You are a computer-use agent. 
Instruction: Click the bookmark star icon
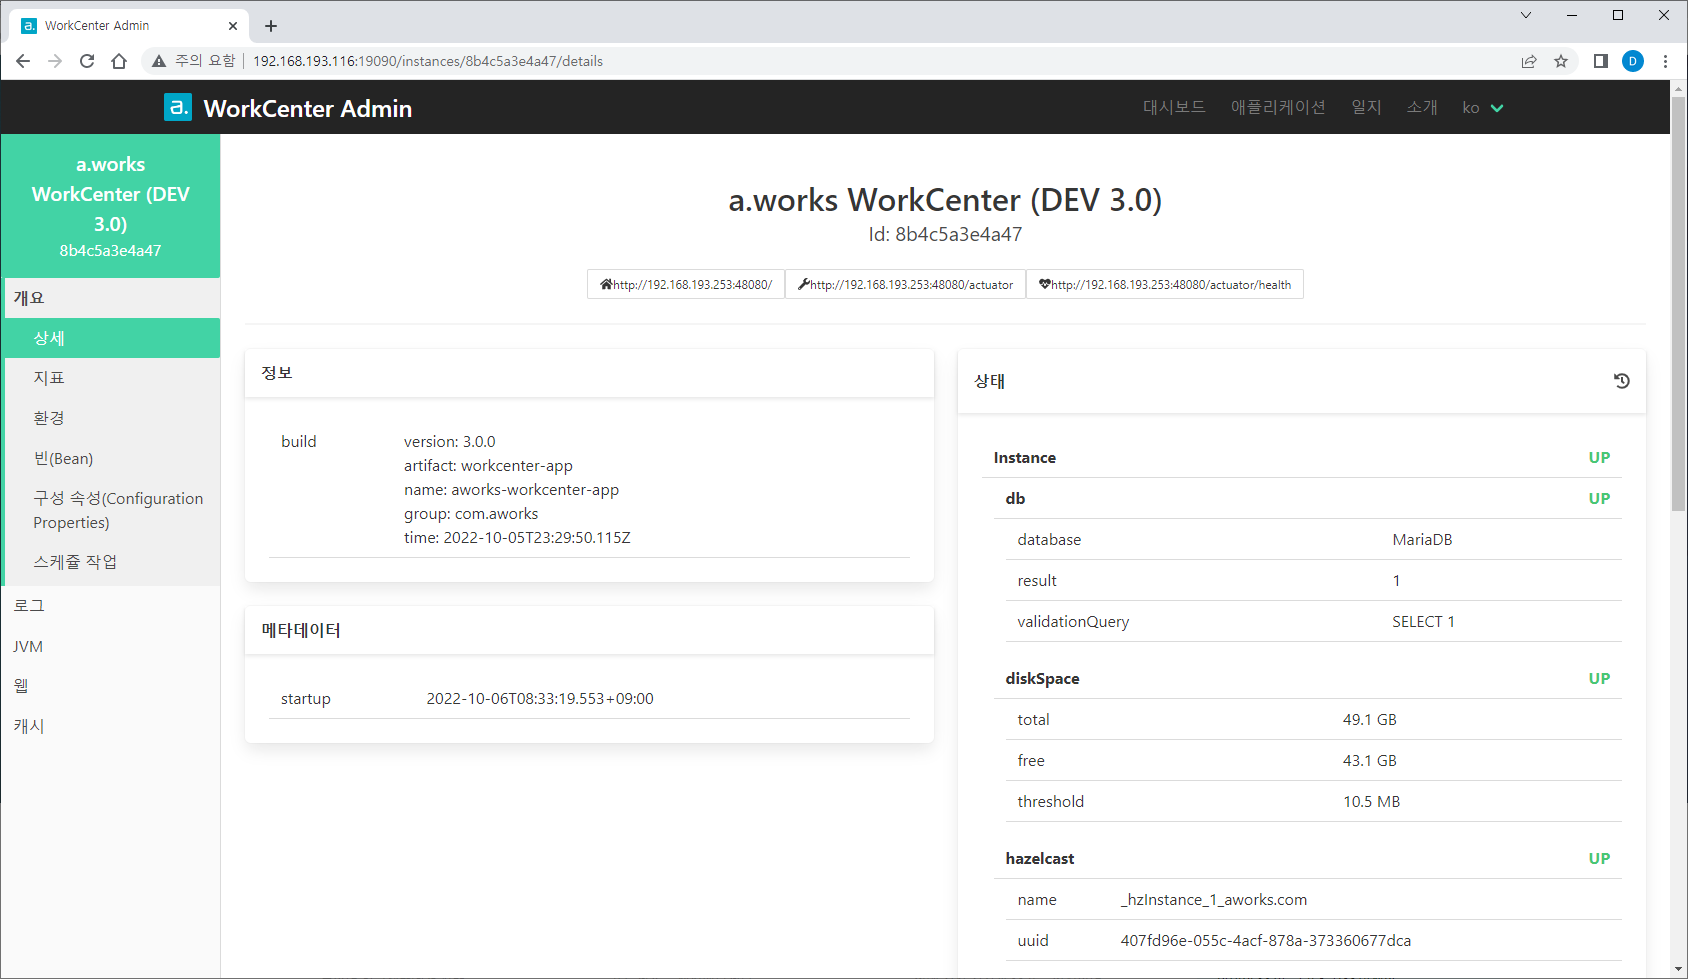coord(1561,61)
